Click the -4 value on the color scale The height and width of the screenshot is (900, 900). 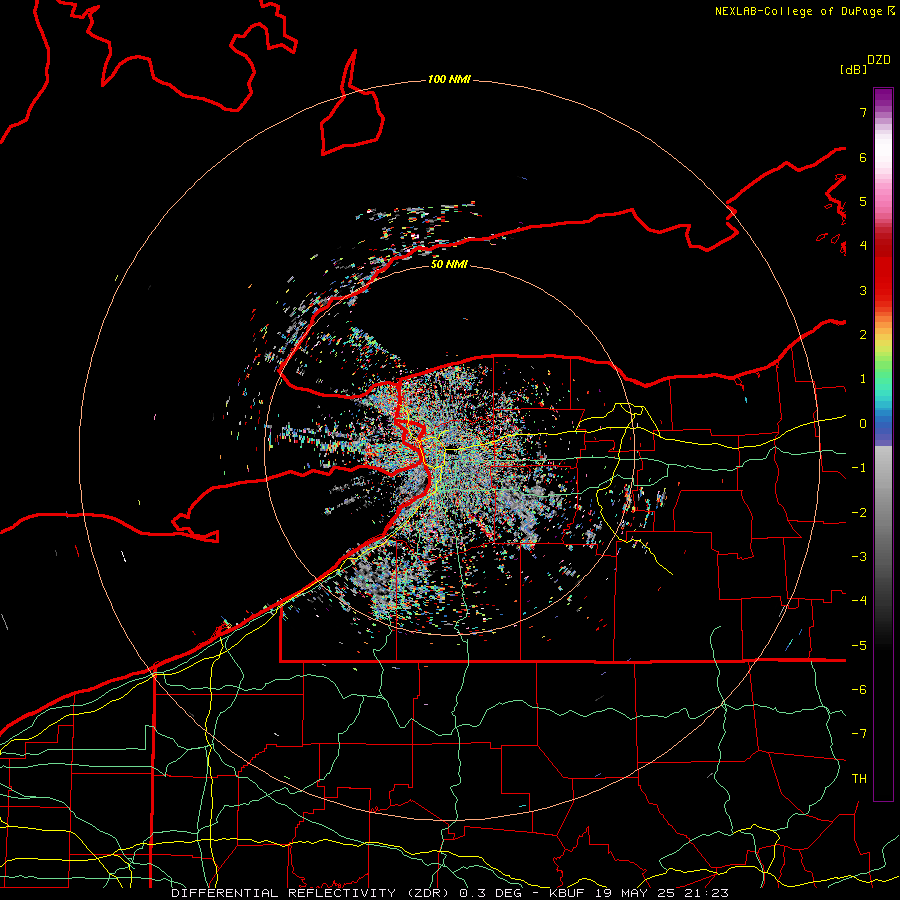click(x=859, y=601)
